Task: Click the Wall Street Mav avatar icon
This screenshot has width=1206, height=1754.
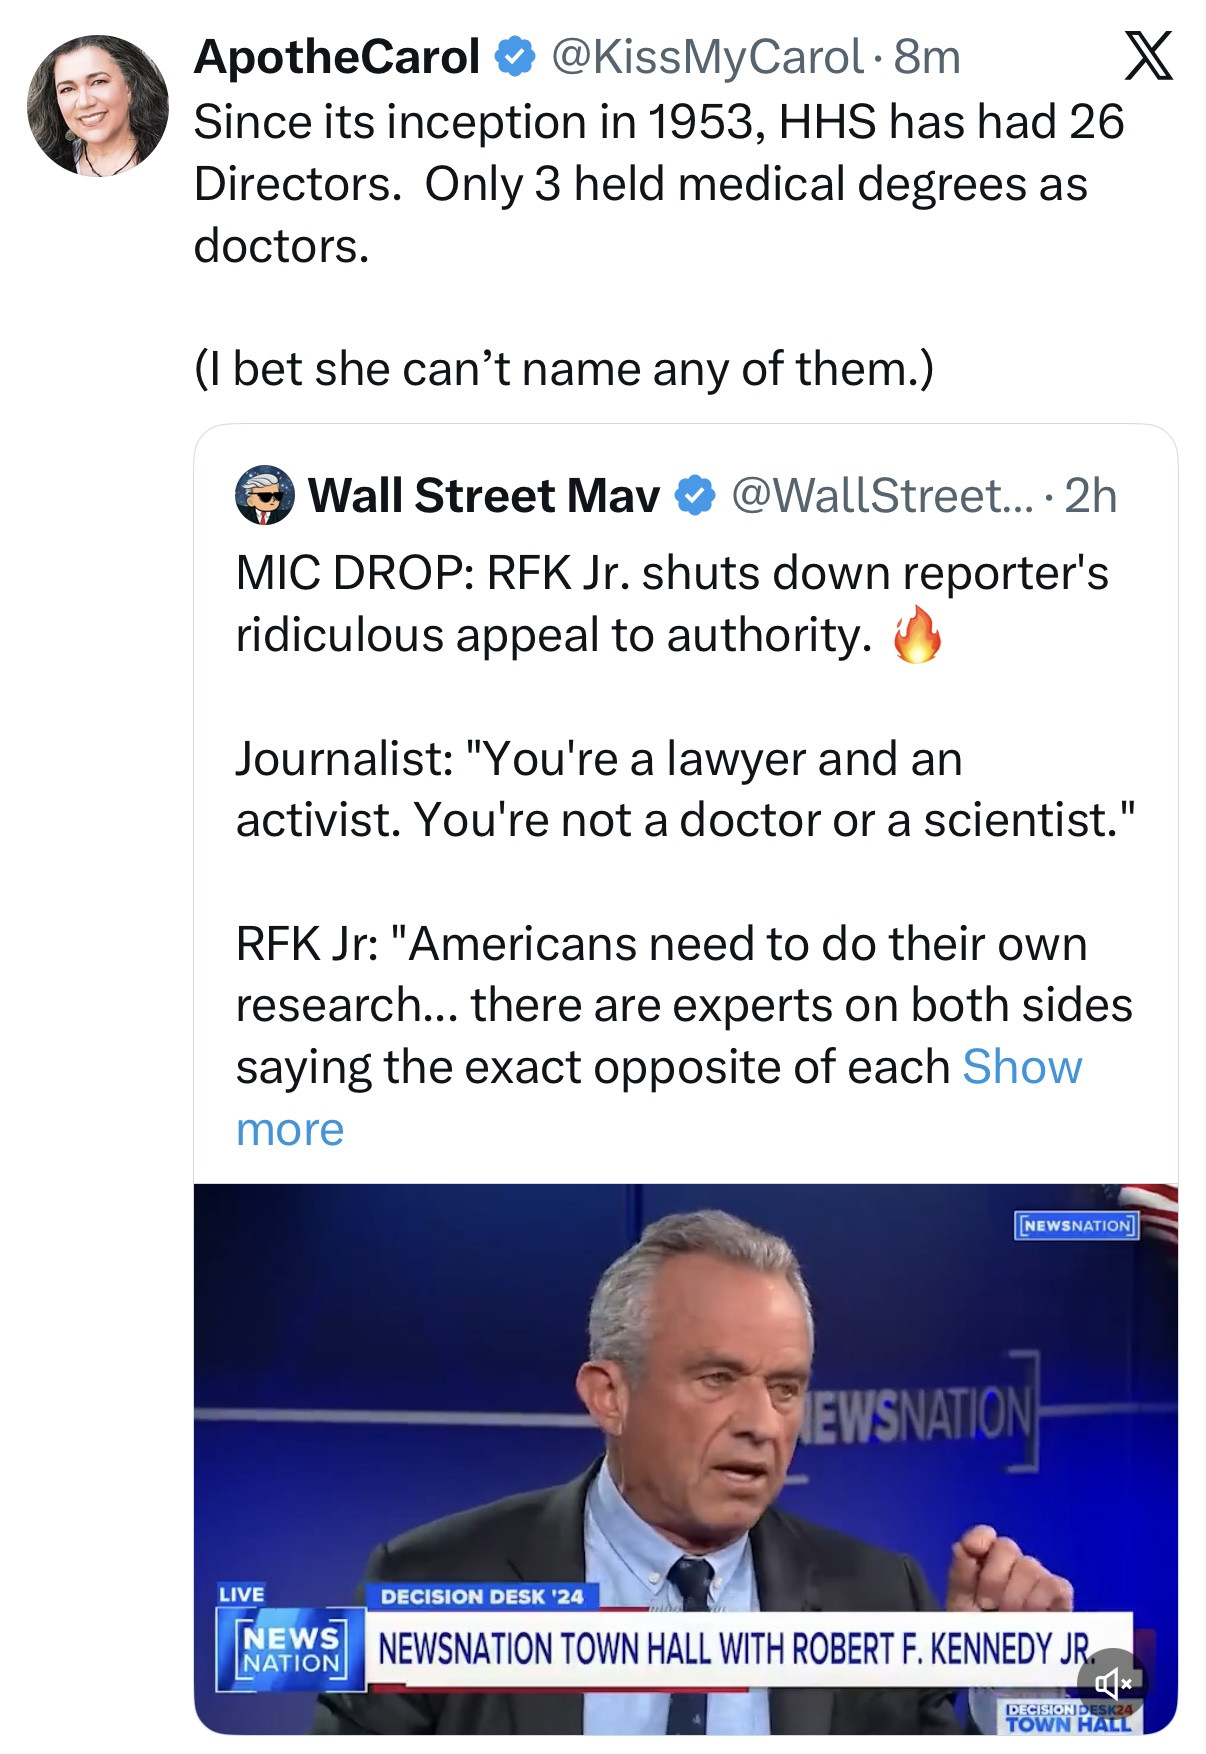Action: click(x=264, y=495)
